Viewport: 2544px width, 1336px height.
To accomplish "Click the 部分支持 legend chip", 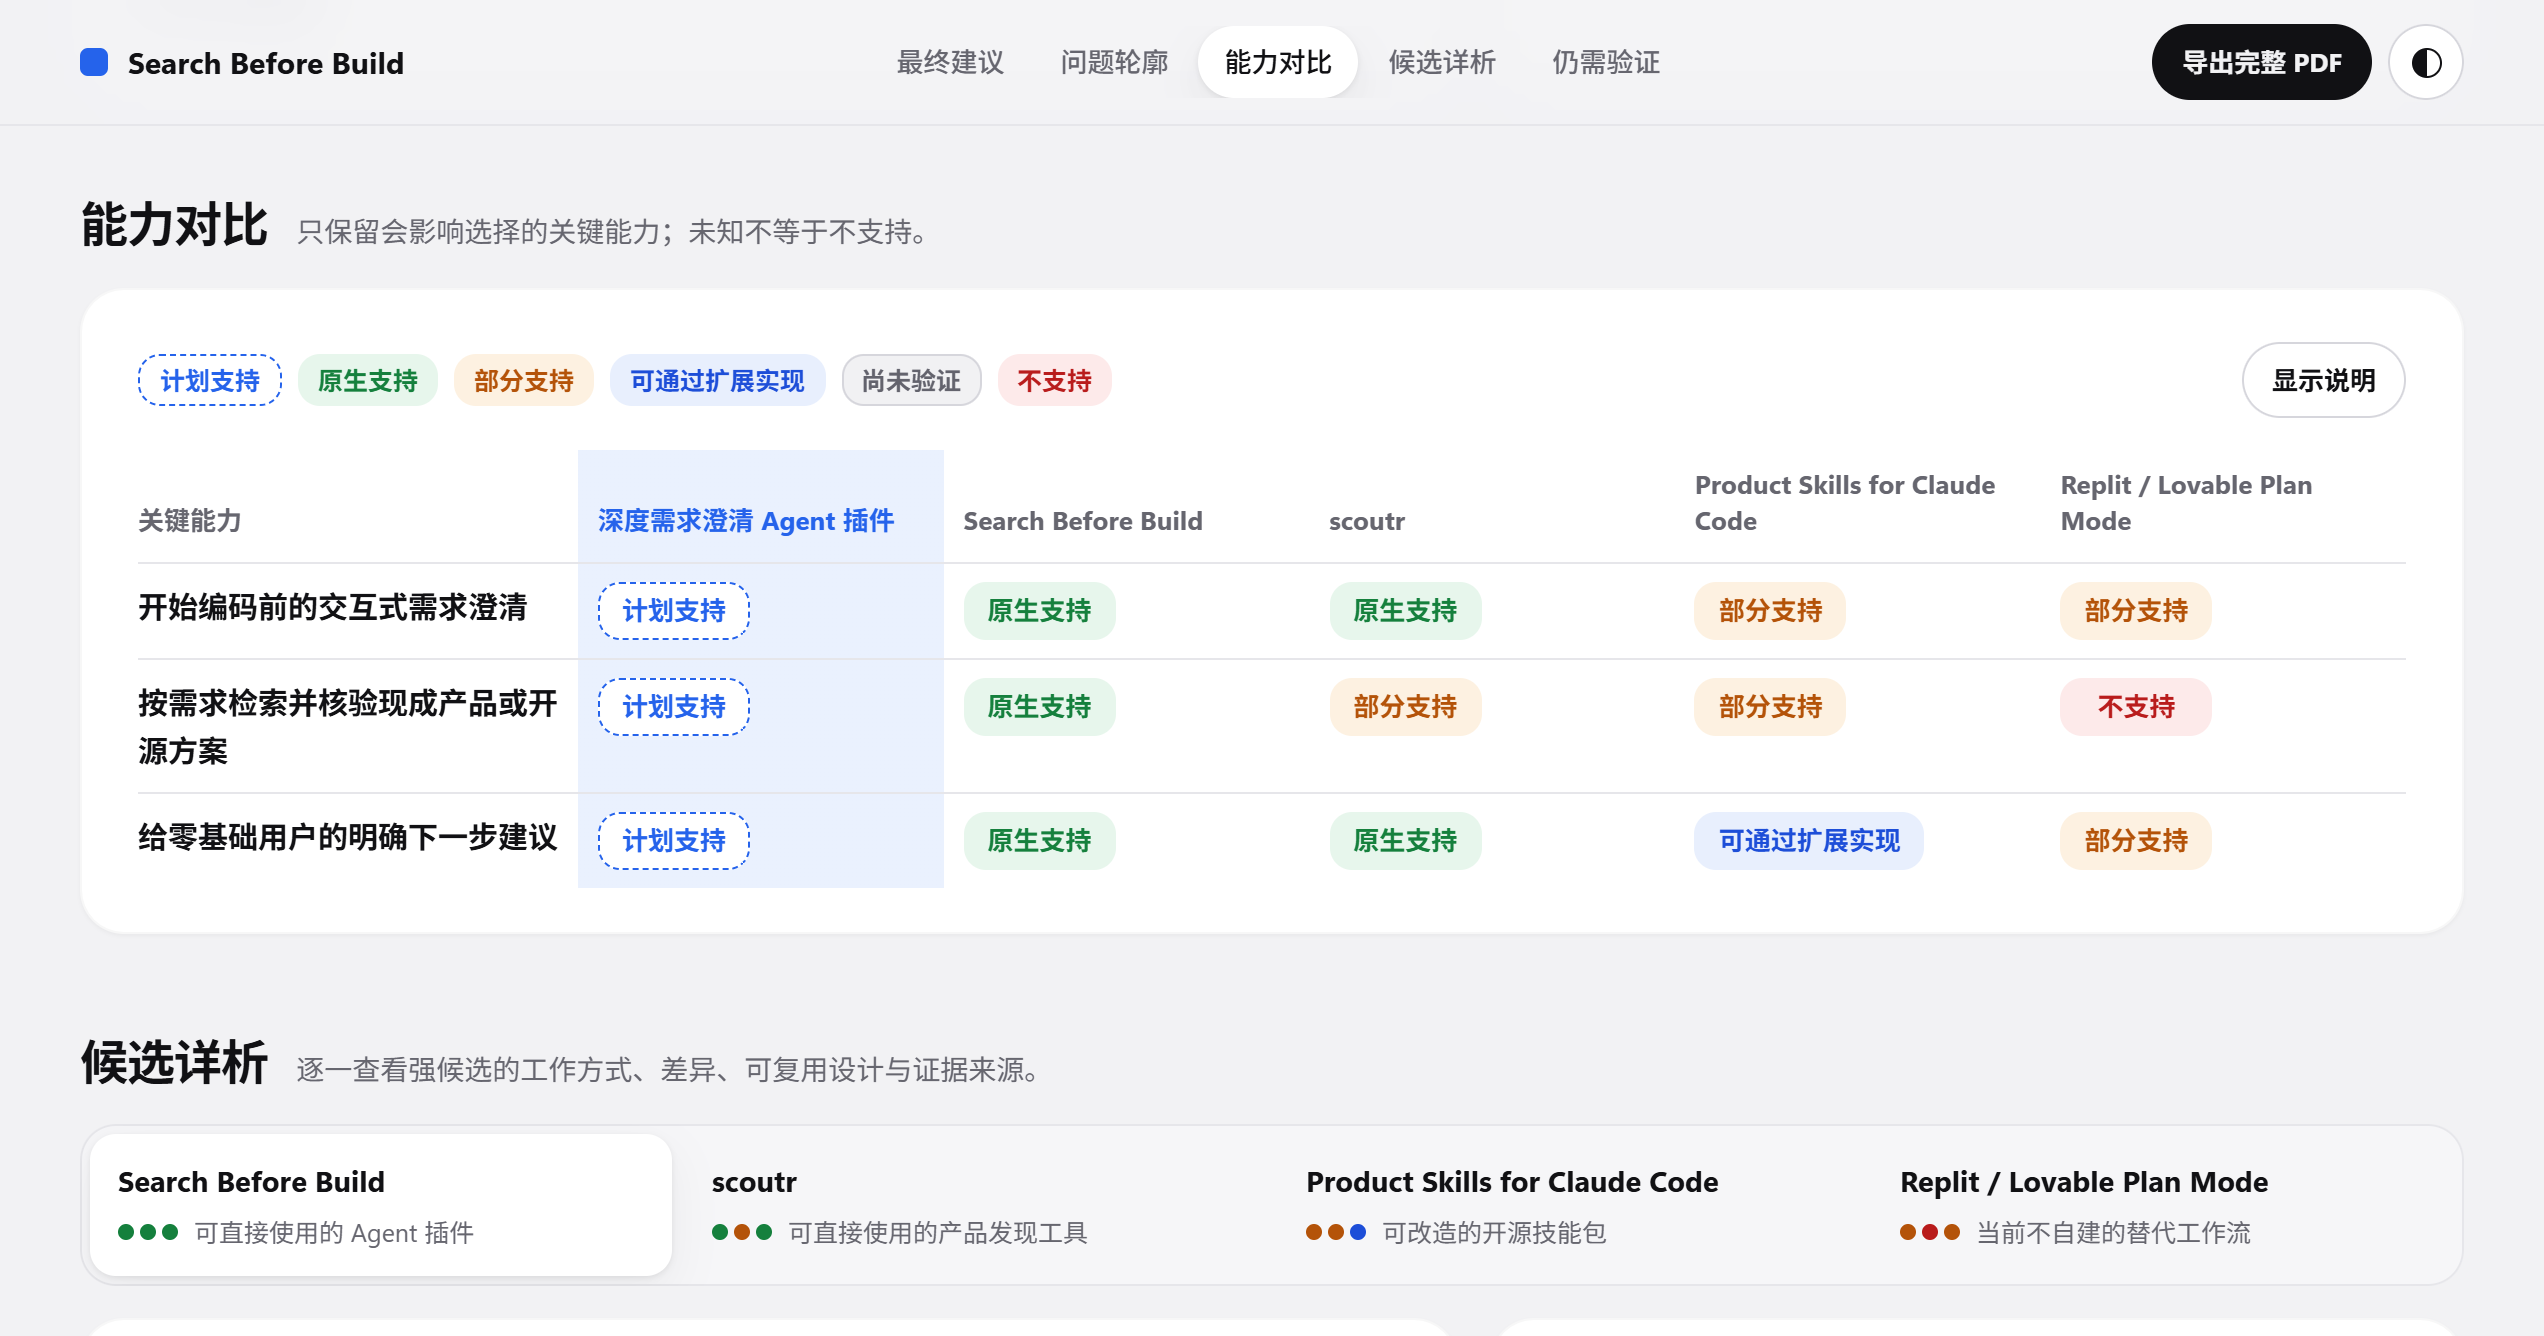I will pyautogui.click(x=524, y=380).
